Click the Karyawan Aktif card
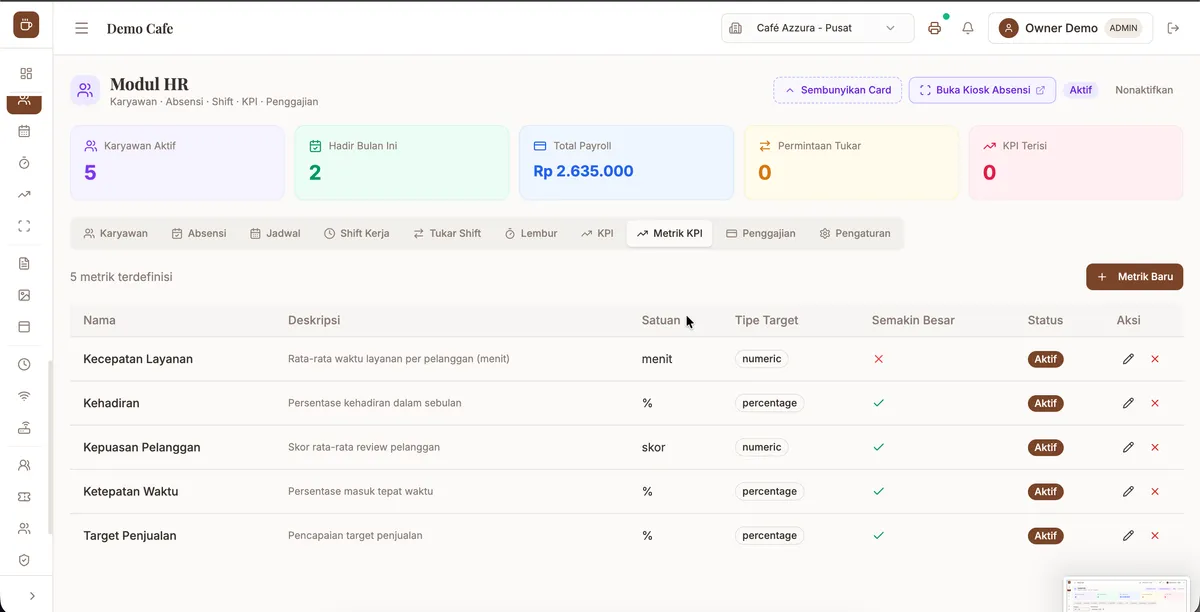The width and height of the screenshot is (1200, 612). pos(177,162)
